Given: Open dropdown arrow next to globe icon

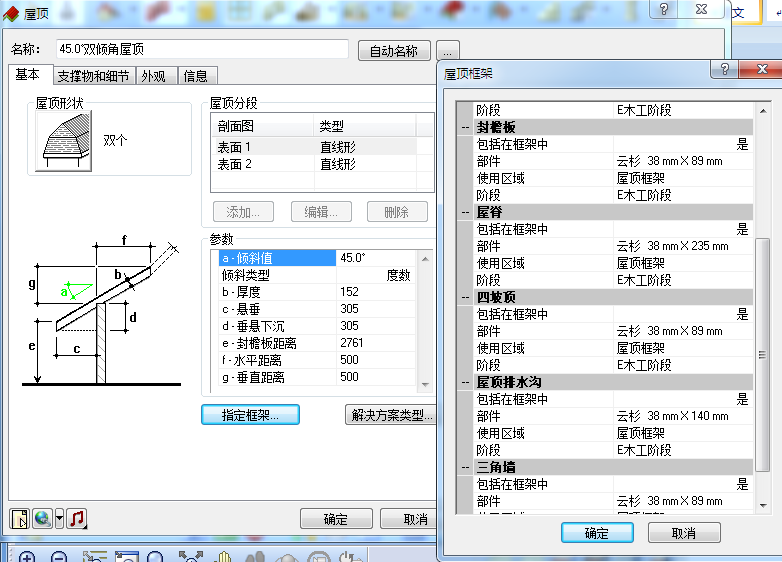Looking at the screenshot, I should [59, 518].
